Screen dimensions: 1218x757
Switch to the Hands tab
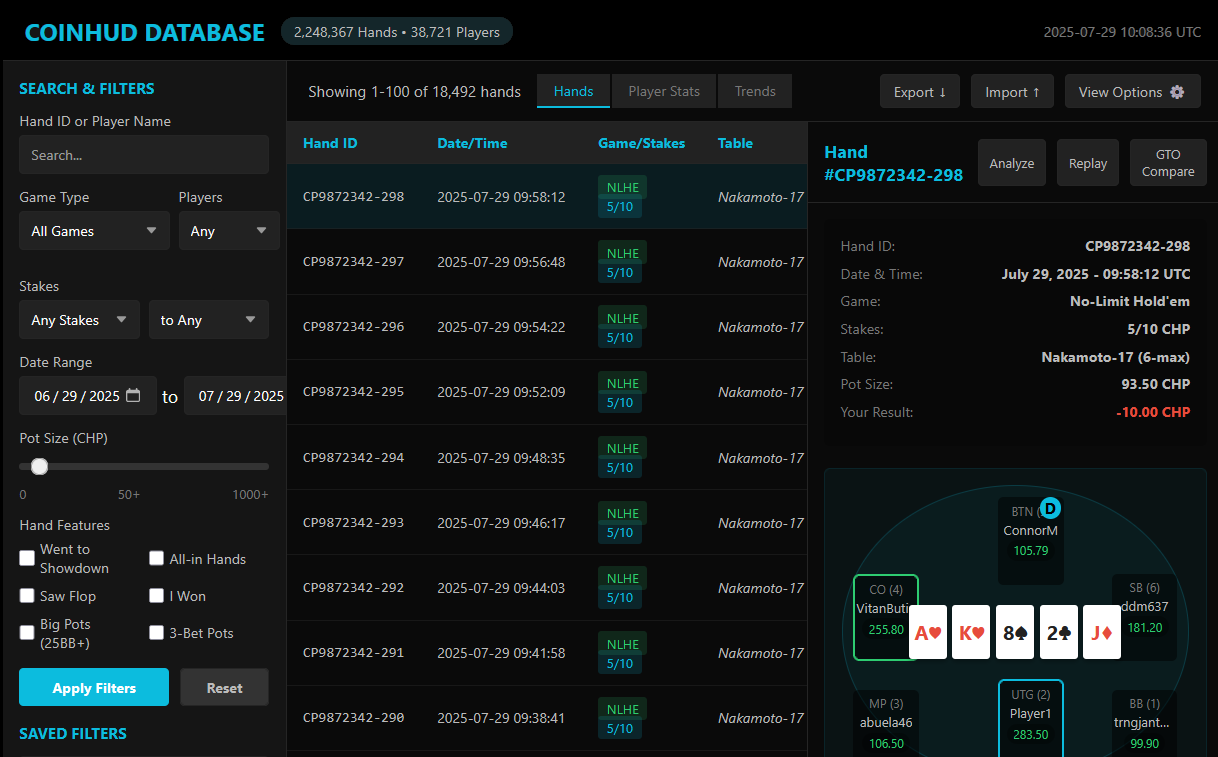(574, 91)
